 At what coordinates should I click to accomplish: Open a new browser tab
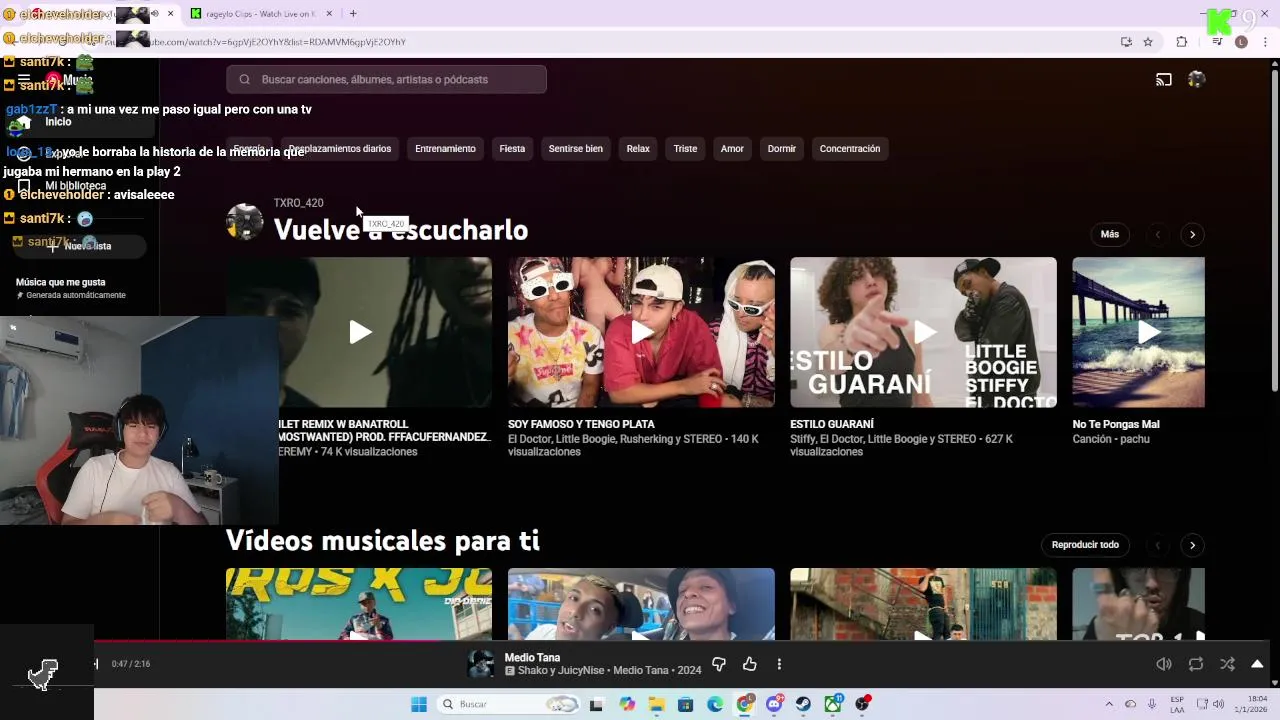coord(353,14)
